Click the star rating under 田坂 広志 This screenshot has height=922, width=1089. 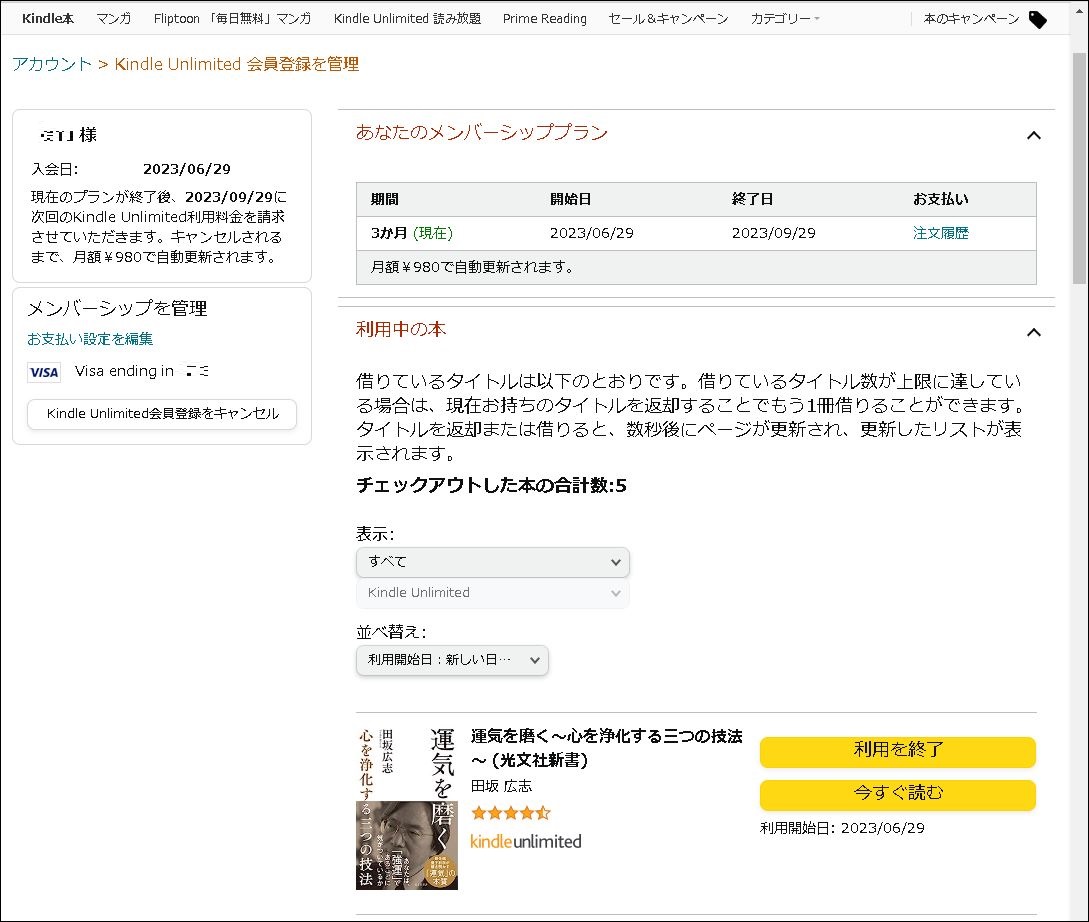pyautogui.click(x=510, y=812)
